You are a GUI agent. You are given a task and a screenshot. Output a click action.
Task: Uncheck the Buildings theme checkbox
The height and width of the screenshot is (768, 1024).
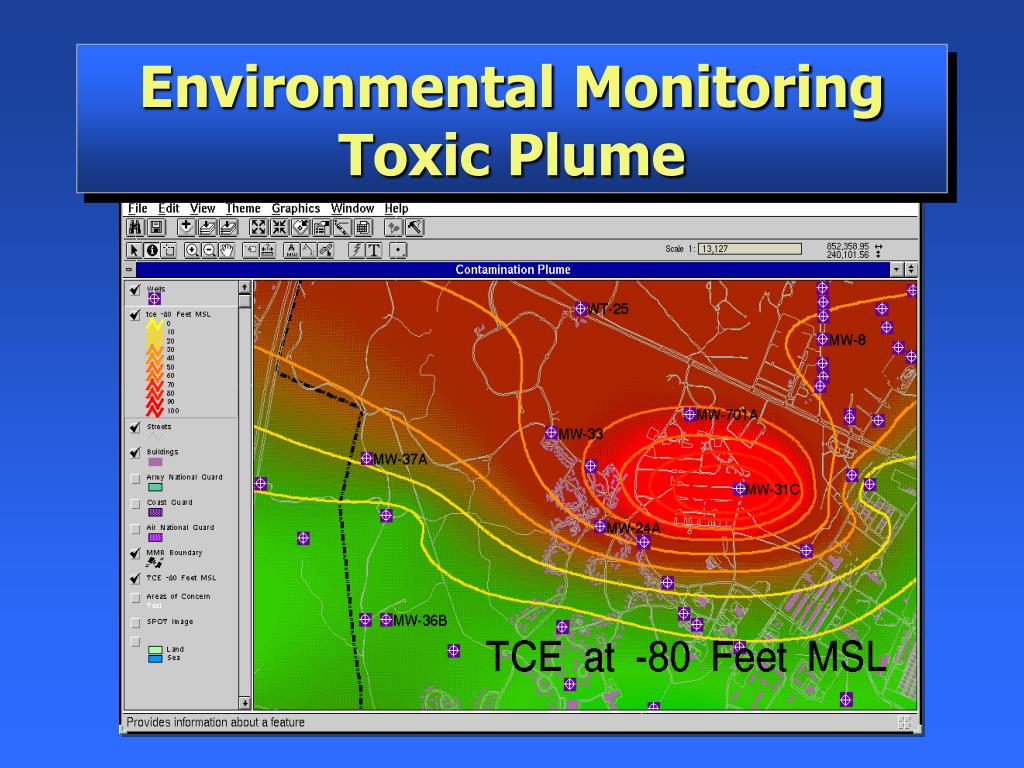tap(135, 452)
